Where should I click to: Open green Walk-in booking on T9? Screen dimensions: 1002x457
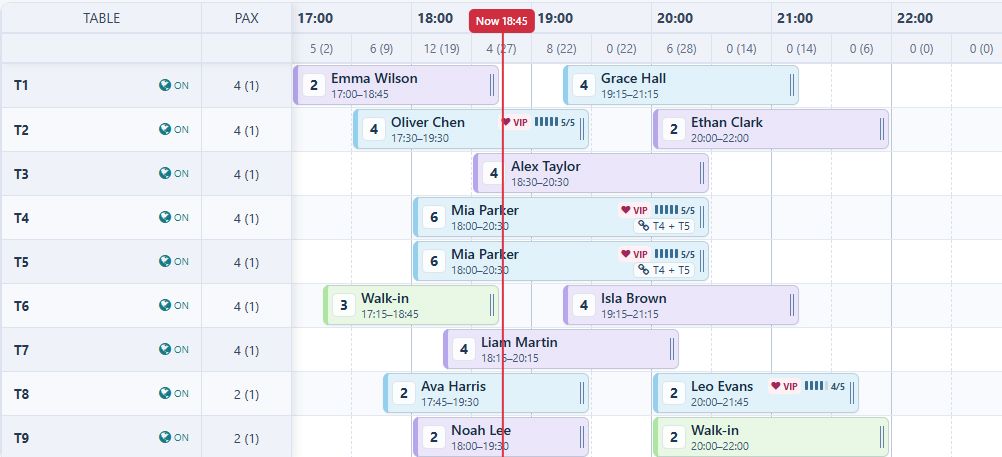point(771,437)
